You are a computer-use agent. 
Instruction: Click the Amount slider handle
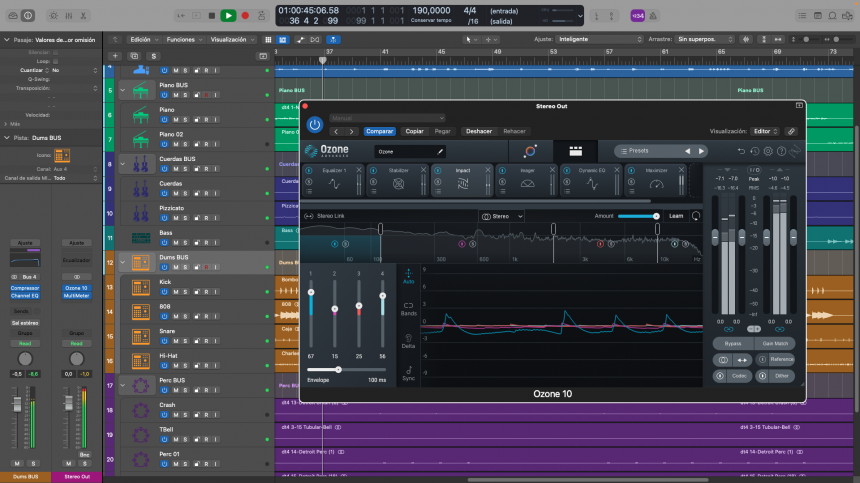[x=656, y=216]
